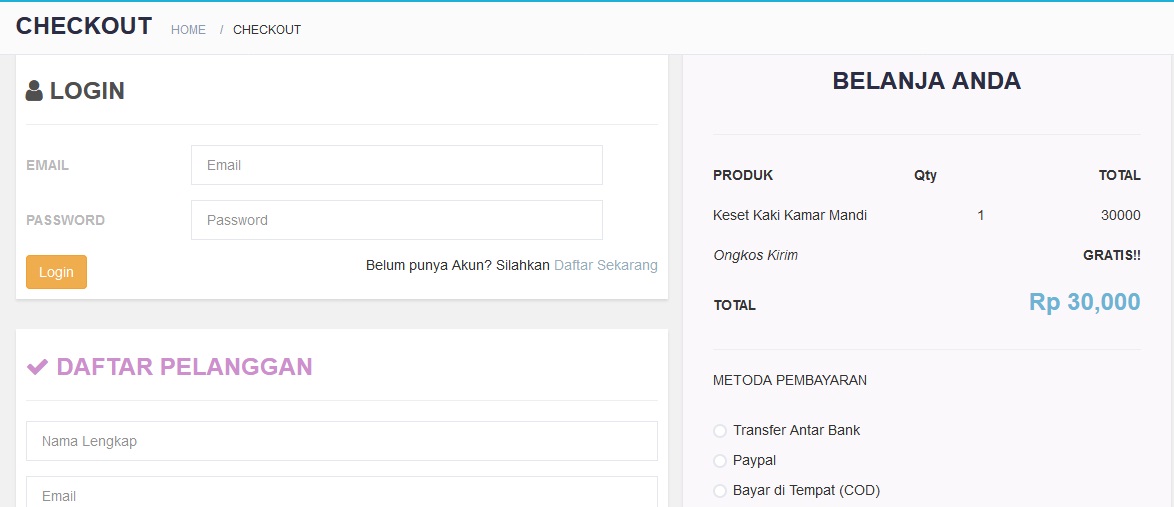Open the Daftar Sekarang registration link

pyautogui.click(x=605, y=265)
